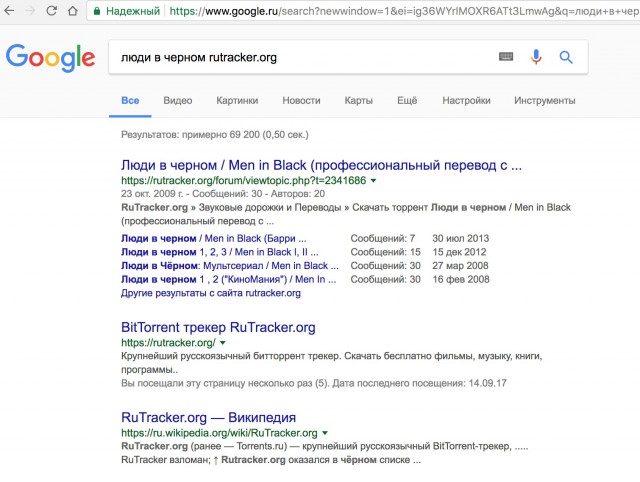Open sublink Люди в Чёрном: Мультсериал

[x=230, y=266]
